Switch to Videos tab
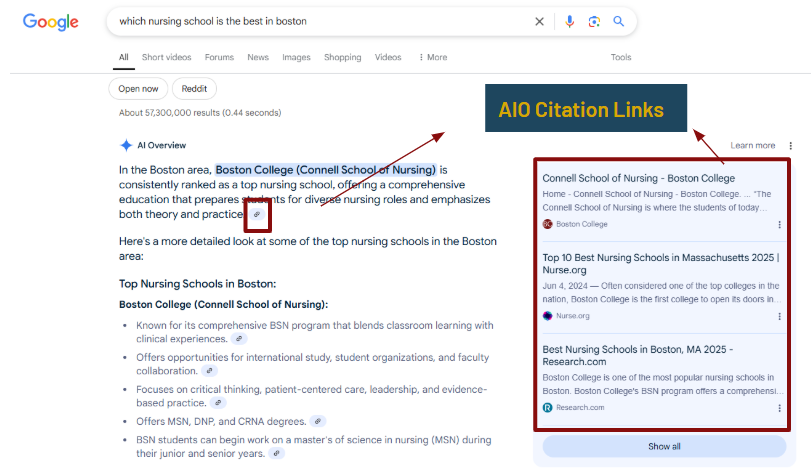811x471 pixels. (x=388, y=57)
